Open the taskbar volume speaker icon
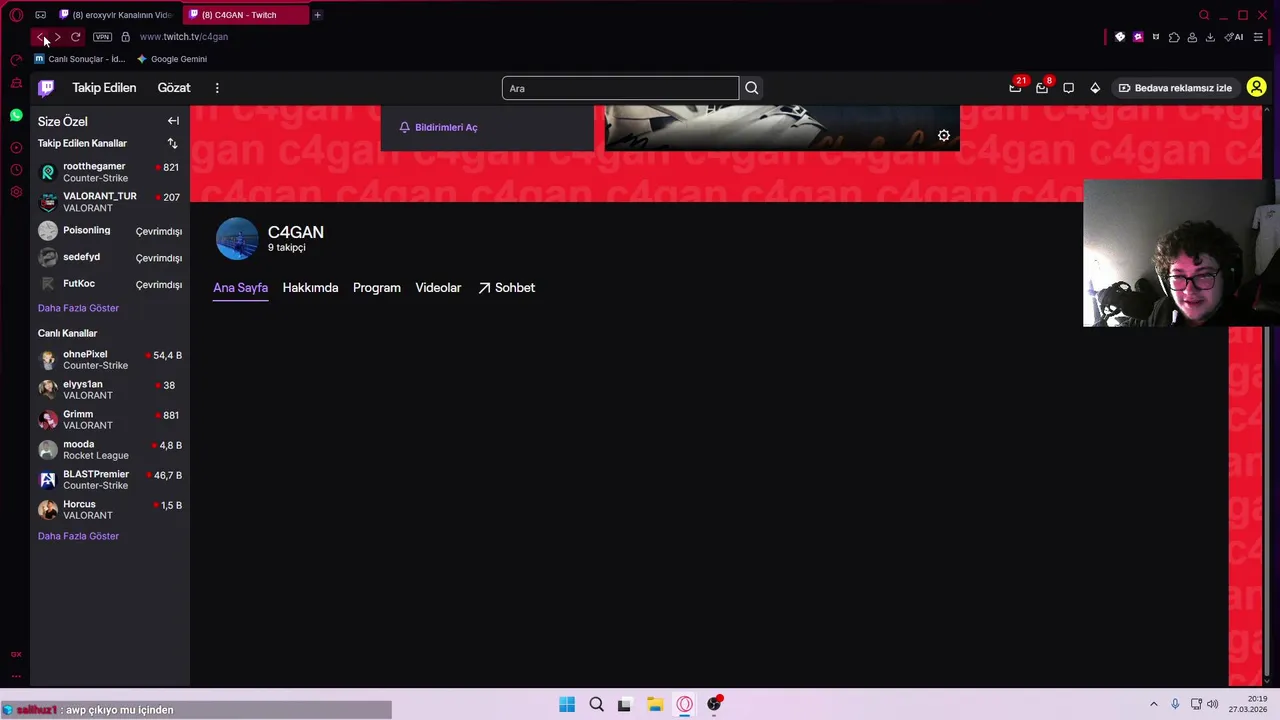The height and width of the screenshot is (720, 1280). (1212, 704)
